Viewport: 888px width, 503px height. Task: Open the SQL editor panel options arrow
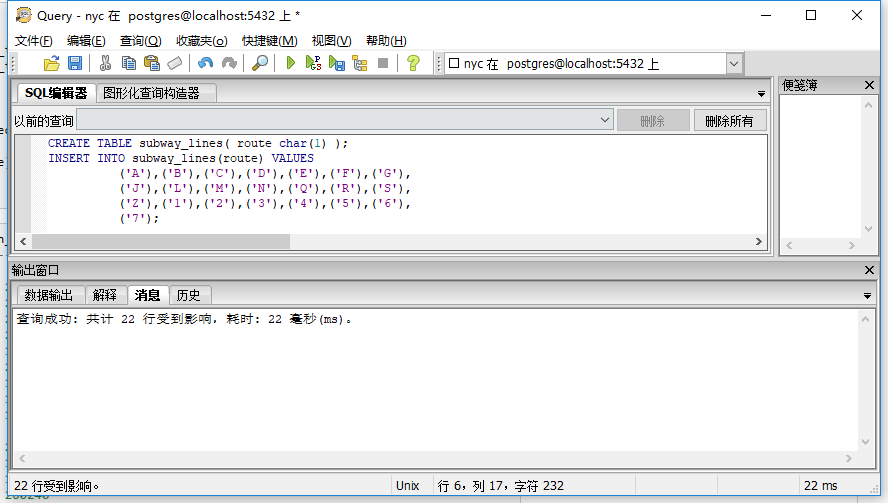pyautogui.click(x=761, y=94)
